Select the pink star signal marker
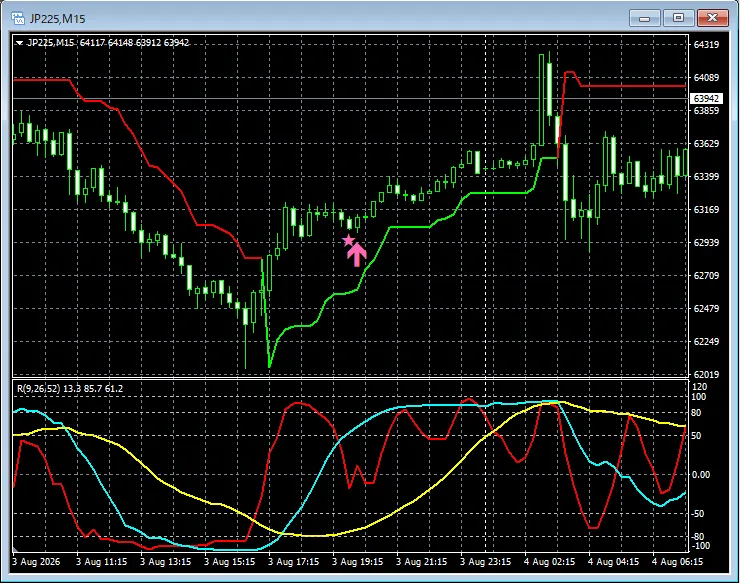Screen dimensions: 741x583 (348, 241)
